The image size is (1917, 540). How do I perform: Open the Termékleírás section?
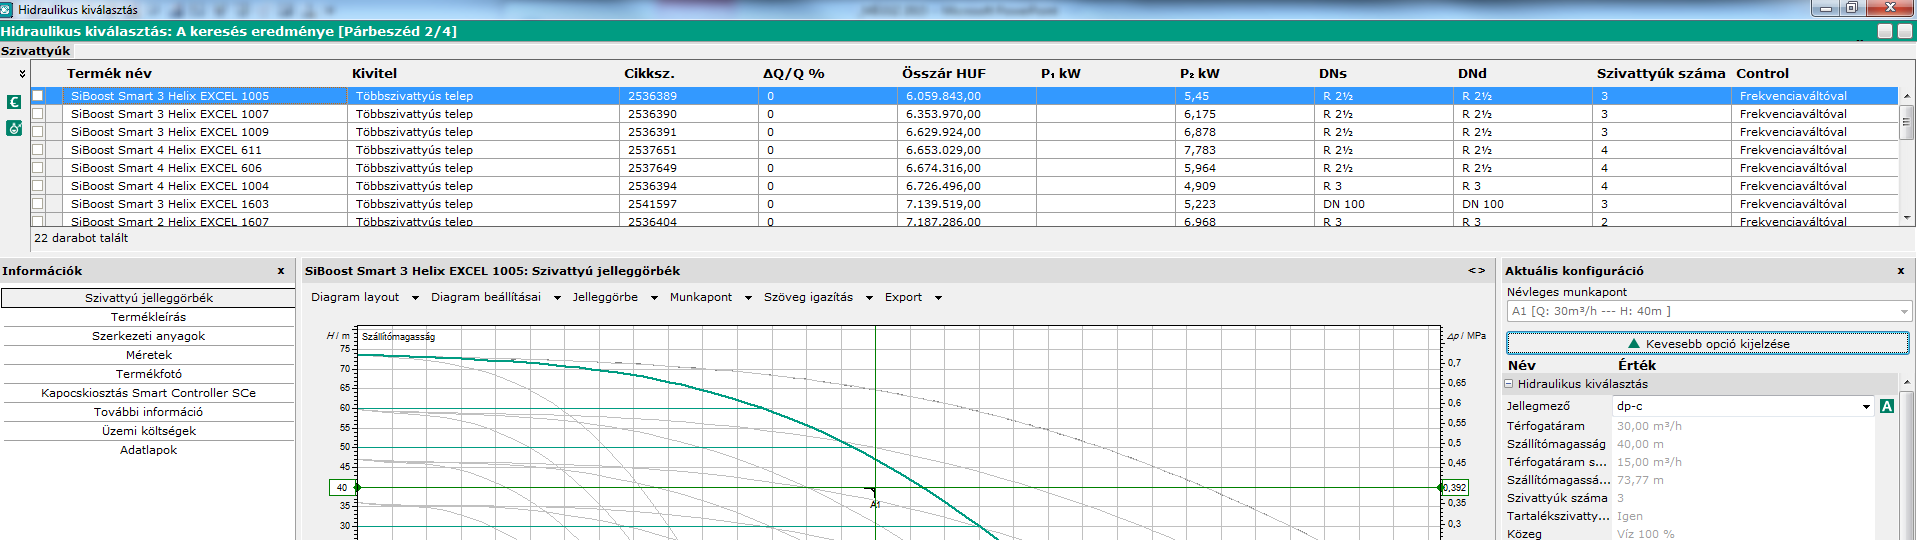[148, 317]
